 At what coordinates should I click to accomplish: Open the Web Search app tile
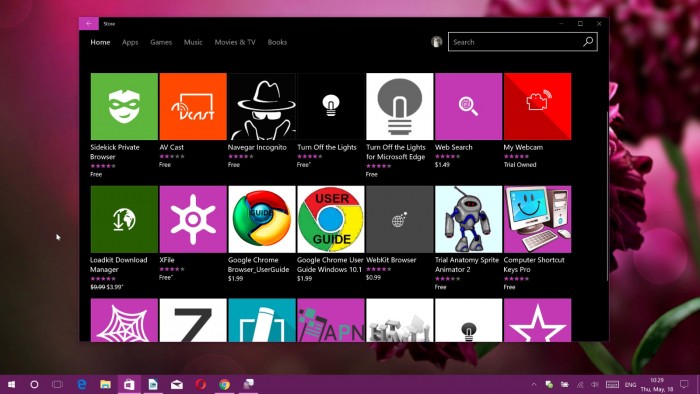pos(468,106)
